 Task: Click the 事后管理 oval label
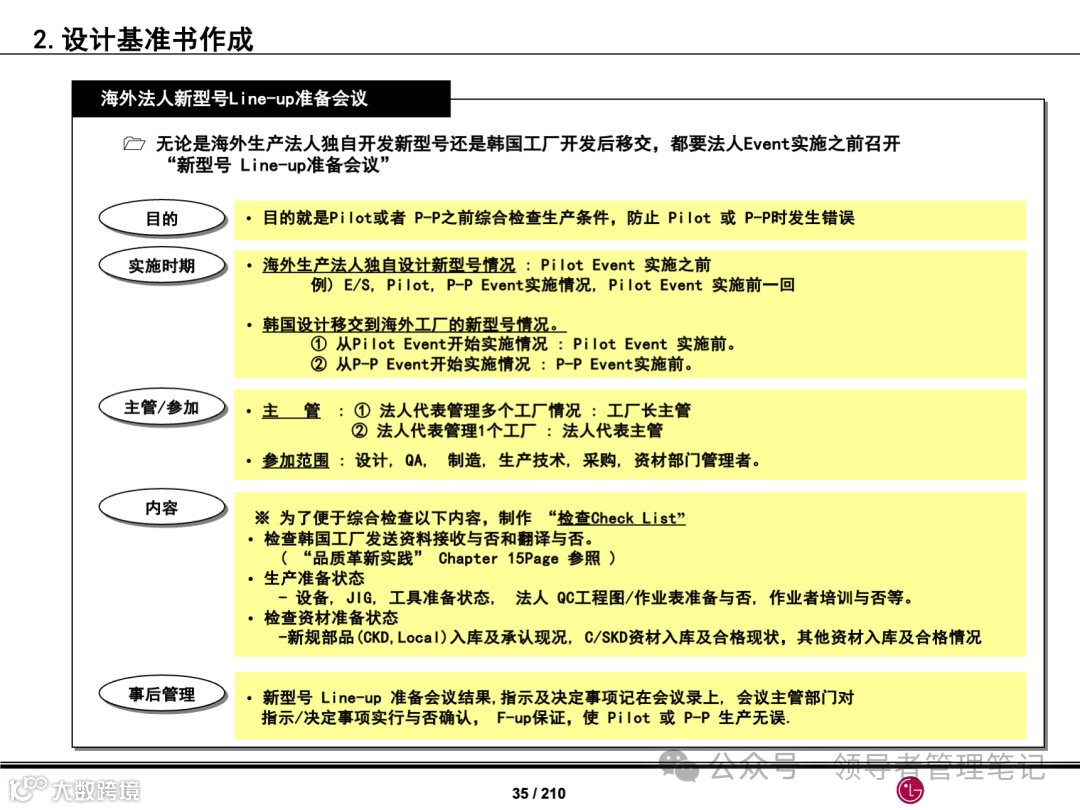click(x=162, y=694)
